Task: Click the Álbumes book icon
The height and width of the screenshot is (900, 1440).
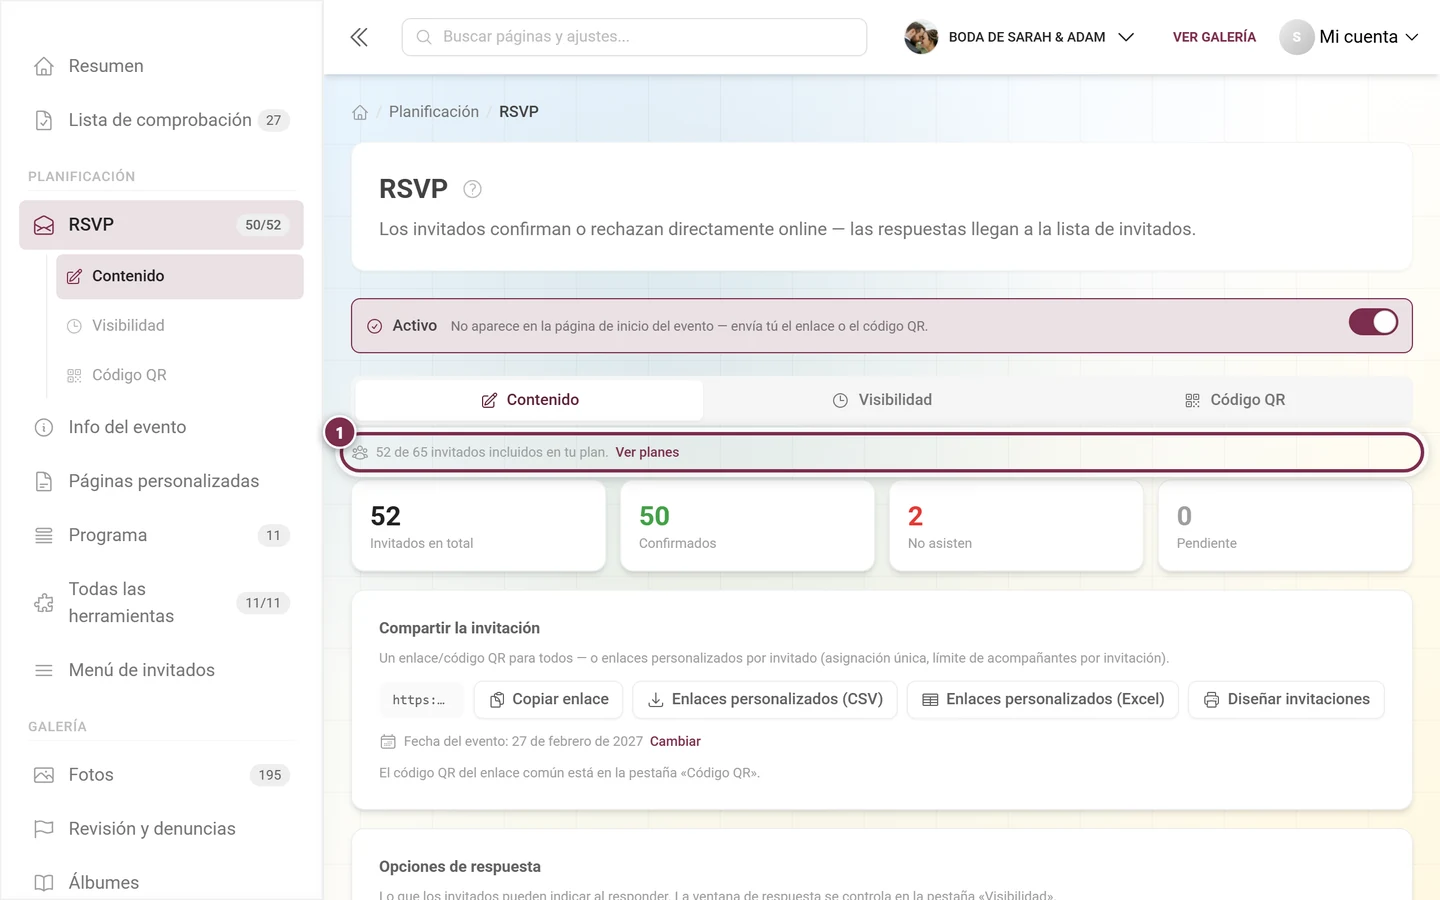Action: (x=44, y=883)
